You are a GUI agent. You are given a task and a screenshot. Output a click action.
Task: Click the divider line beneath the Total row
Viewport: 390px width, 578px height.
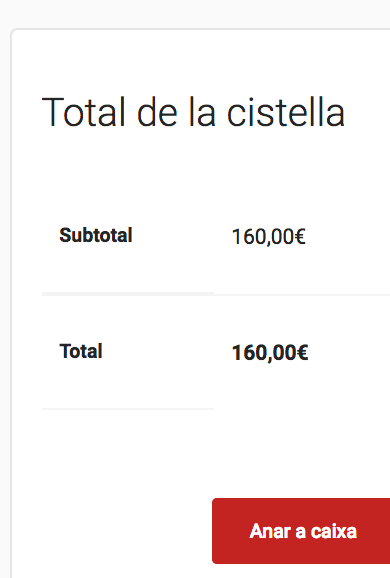coord(128,409)
